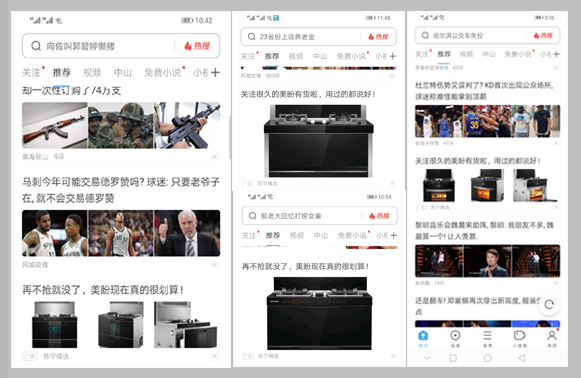Expand channel list with plus beside 23省份 search
Image resolution: width=581 pixels, height=378 pixels.
click(x=392, y=56)
